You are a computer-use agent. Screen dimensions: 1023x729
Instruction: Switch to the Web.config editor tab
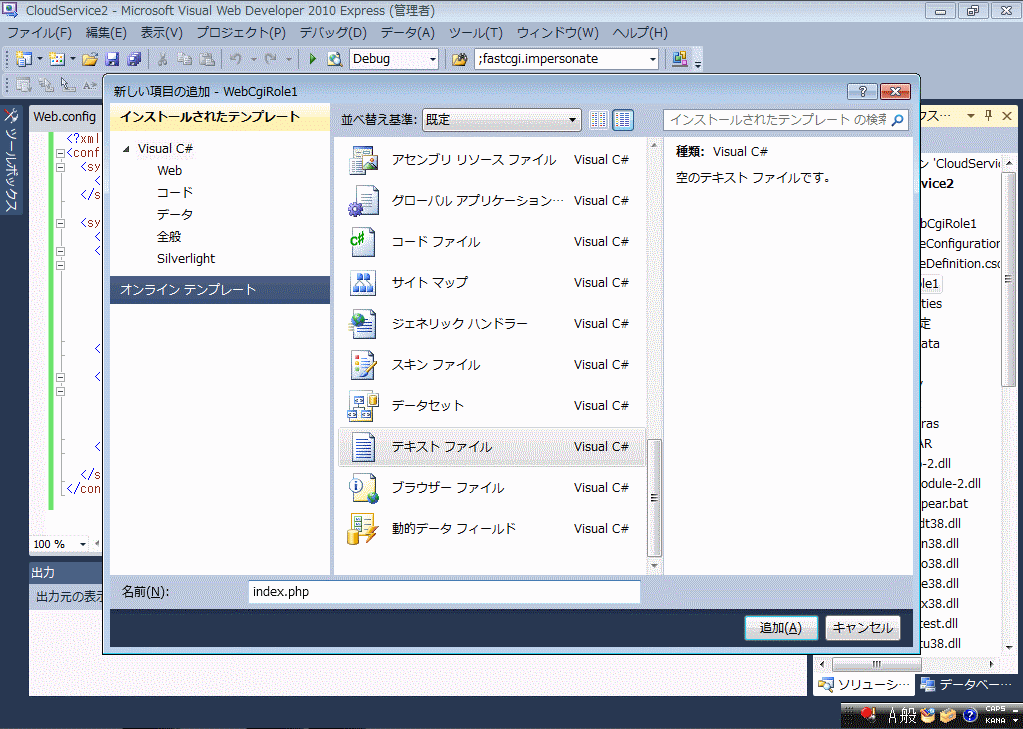pos(65,117)
